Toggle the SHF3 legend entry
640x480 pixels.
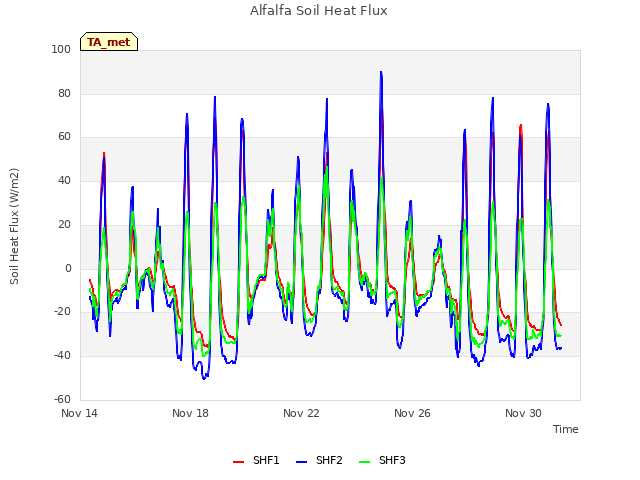click(382, 460)
